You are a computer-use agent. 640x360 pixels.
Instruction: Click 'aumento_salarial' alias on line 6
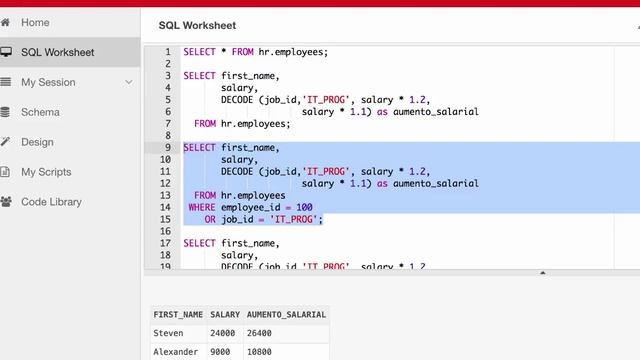436,111
